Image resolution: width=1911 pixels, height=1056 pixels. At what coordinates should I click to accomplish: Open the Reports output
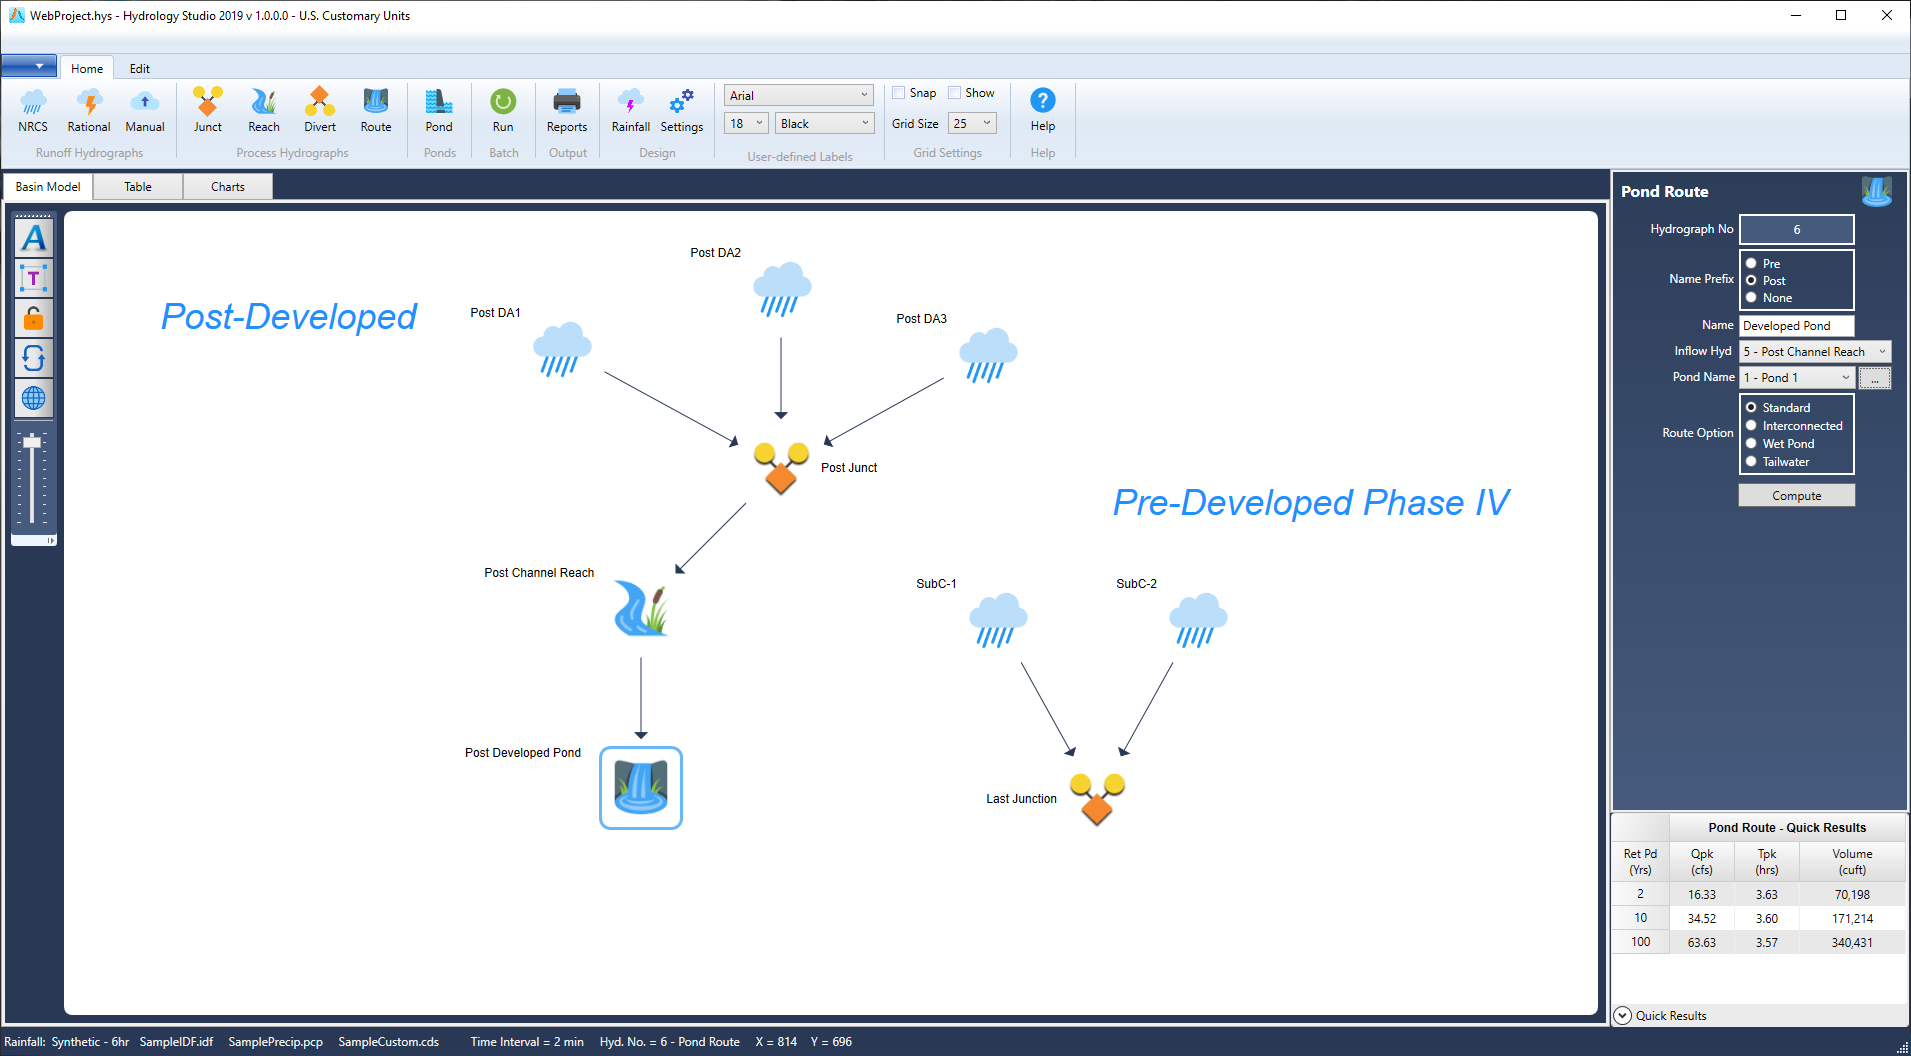[567, 110]
